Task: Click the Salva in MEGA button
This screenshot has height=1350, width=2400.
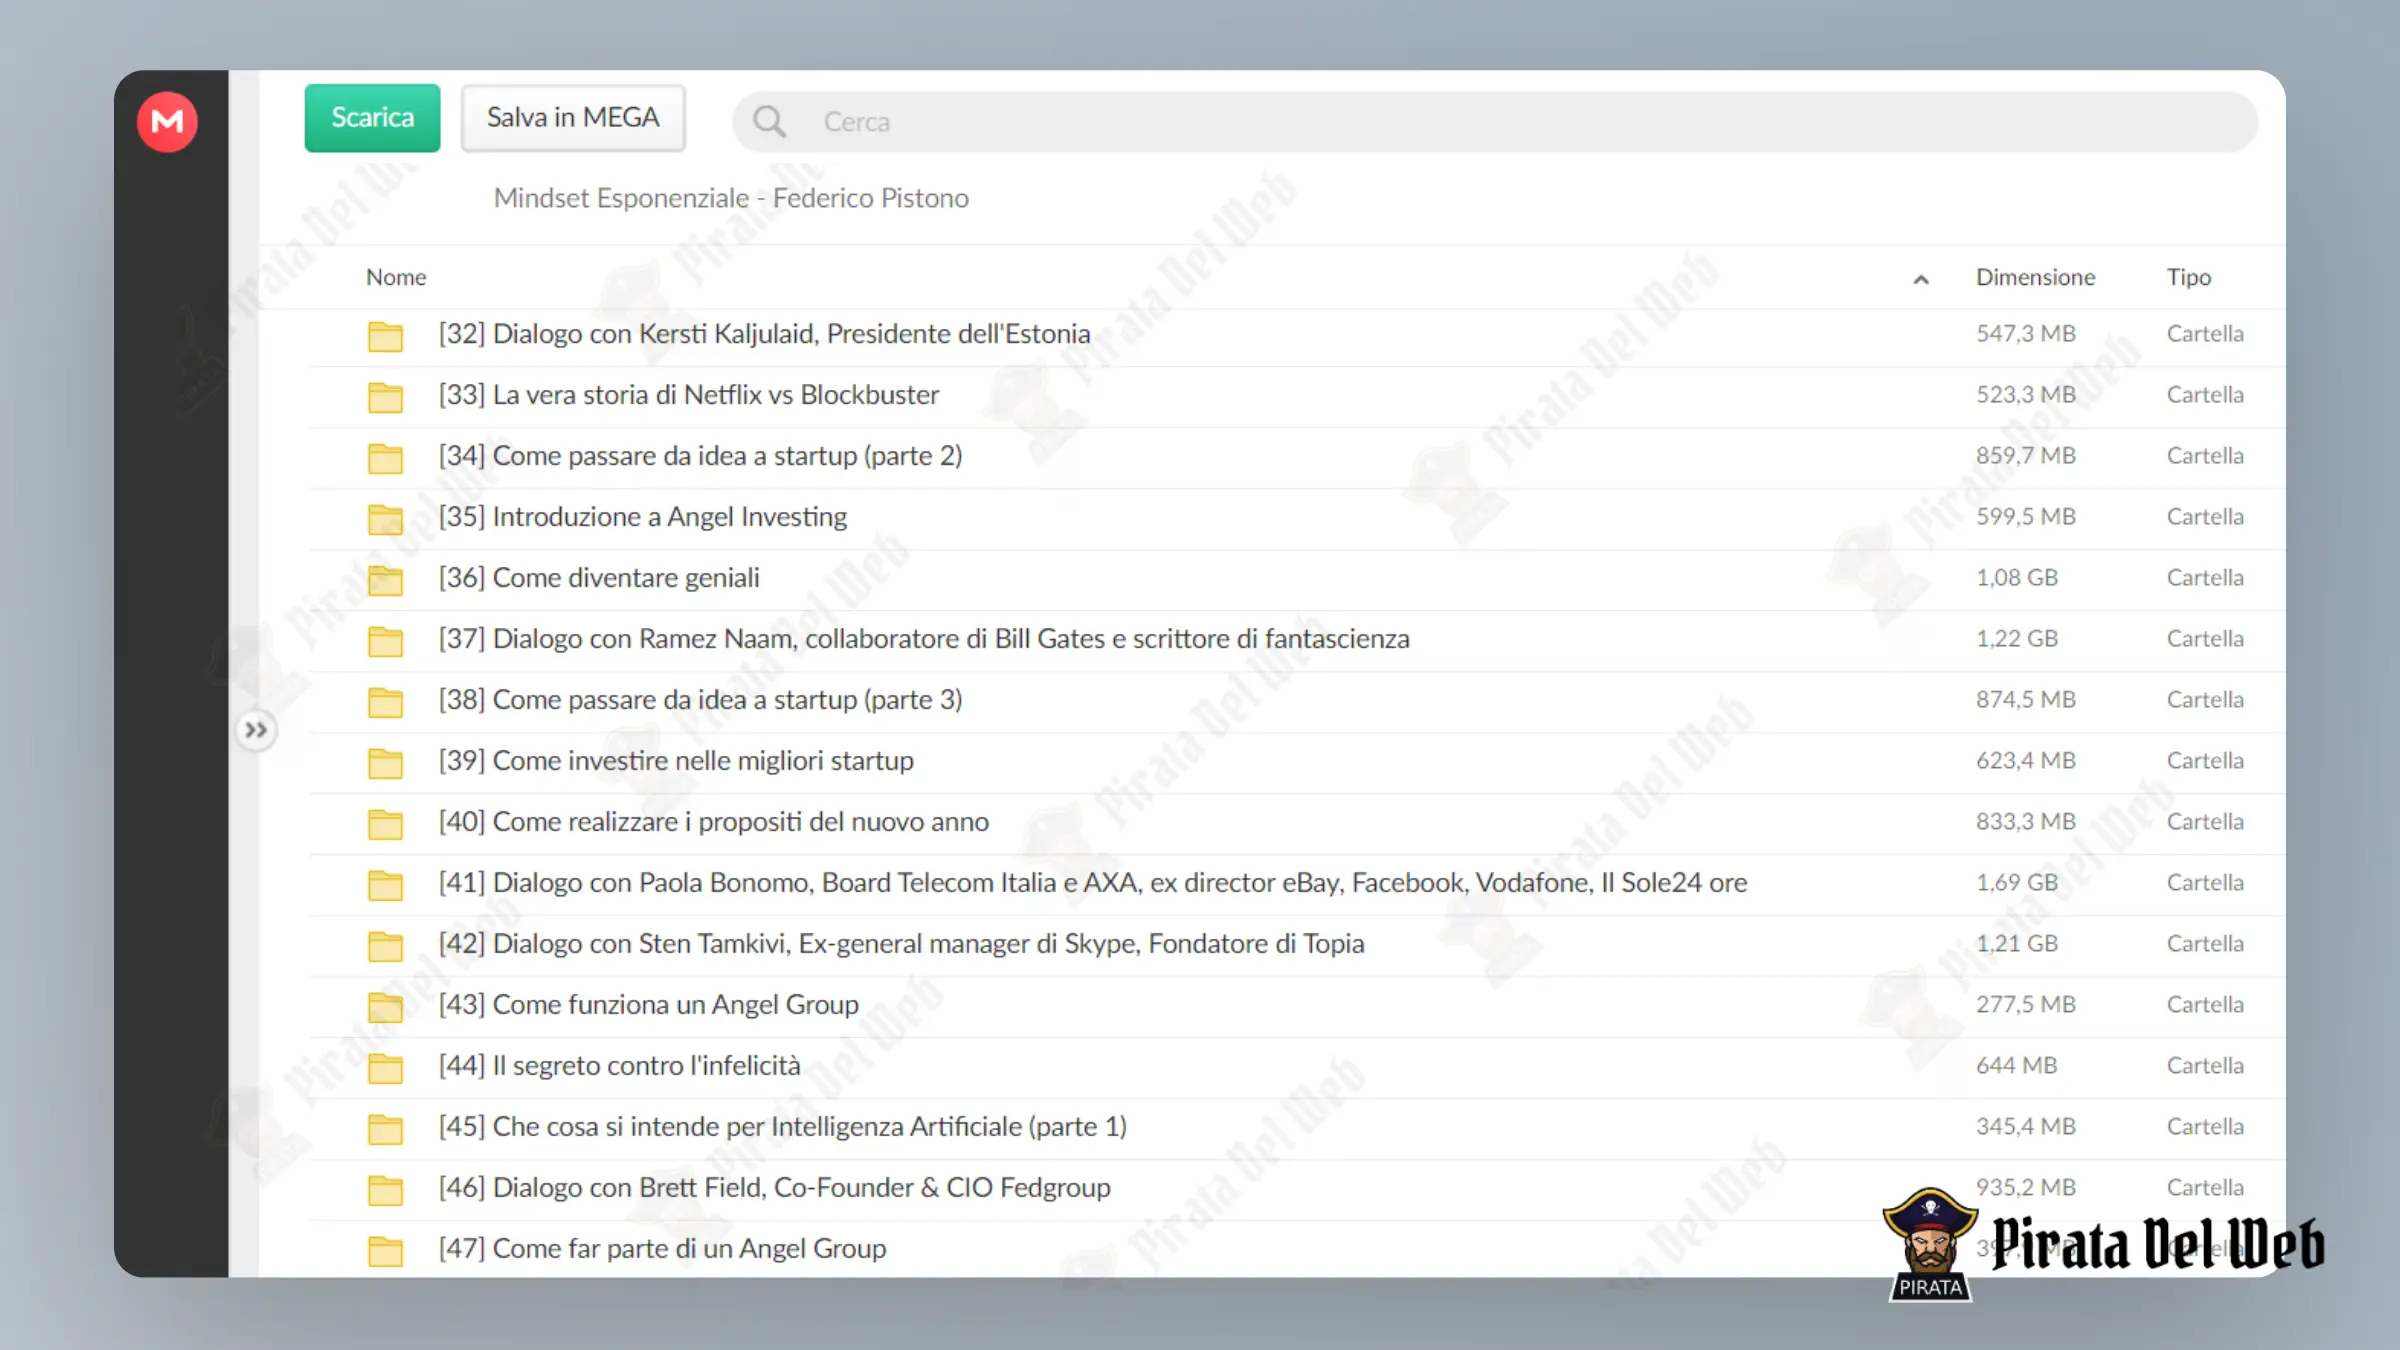Action: pos(573,118)
